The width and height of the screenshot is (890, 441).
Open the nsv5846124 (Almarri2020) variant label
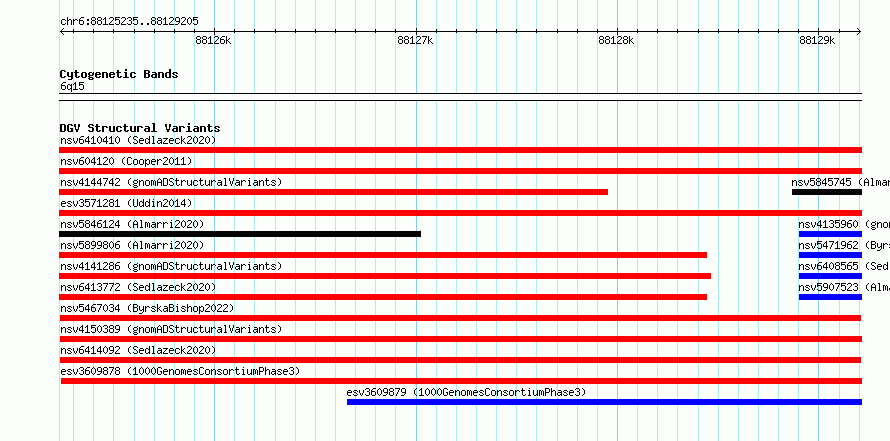(x=132, y=224)
